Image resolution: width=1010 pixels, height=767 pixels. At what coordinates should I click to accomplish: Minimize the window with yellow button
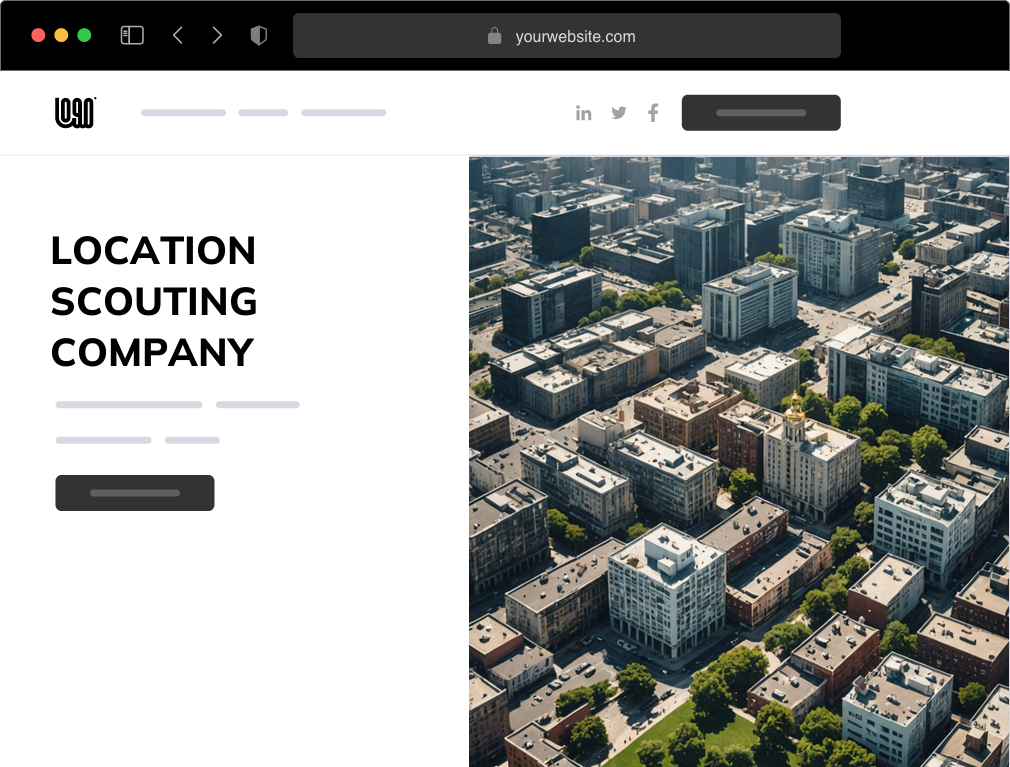coord(61,35)
